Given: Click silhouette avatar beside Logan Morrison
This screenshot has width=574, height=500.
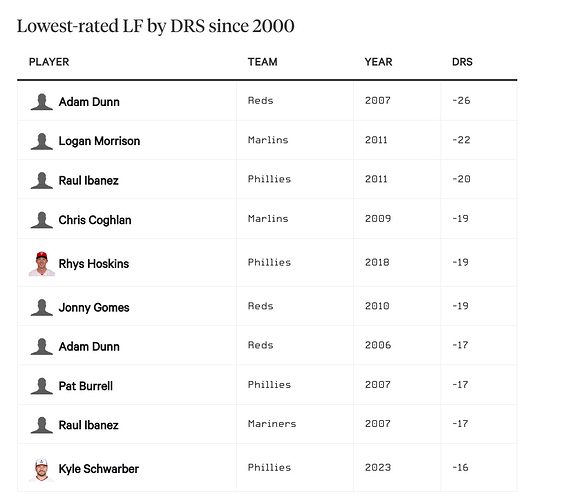Looking at the screenshot, I should click(42, 141).
